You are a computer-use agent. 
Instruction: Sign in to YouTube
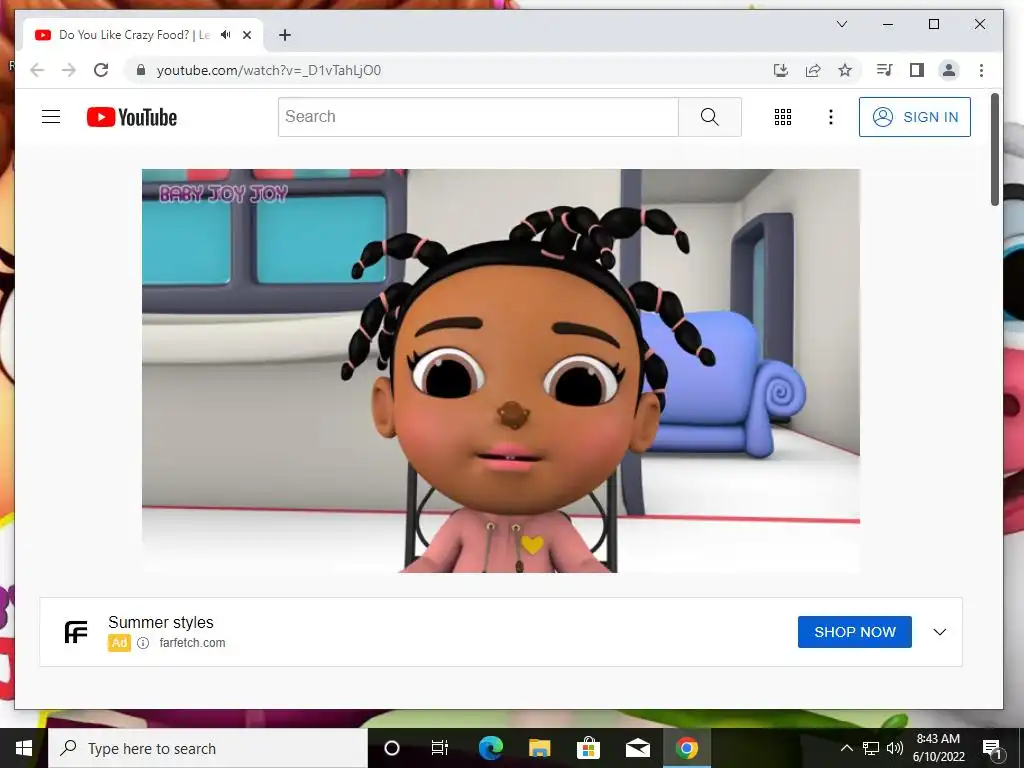point(914,117)
